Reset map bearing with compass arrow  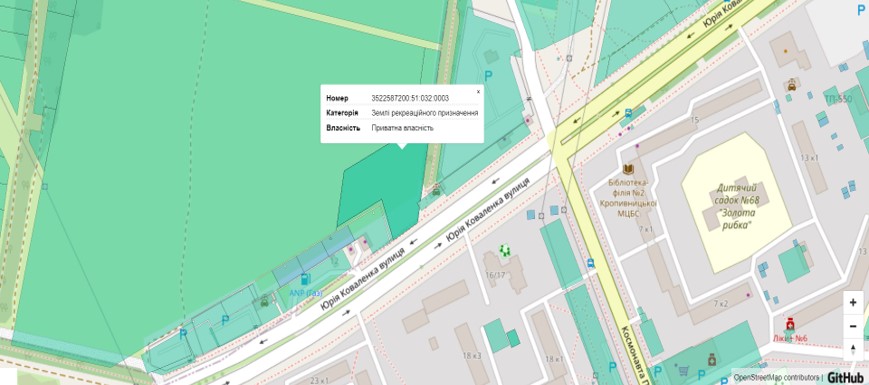tap(853, 350)
